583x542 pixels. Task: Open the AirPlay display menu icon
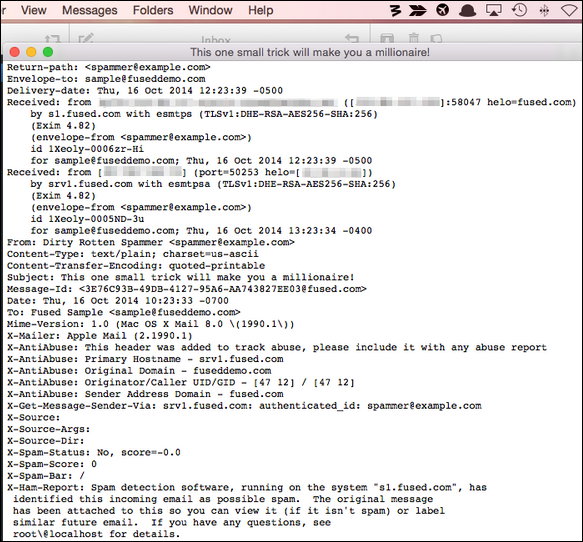point(493,10)
